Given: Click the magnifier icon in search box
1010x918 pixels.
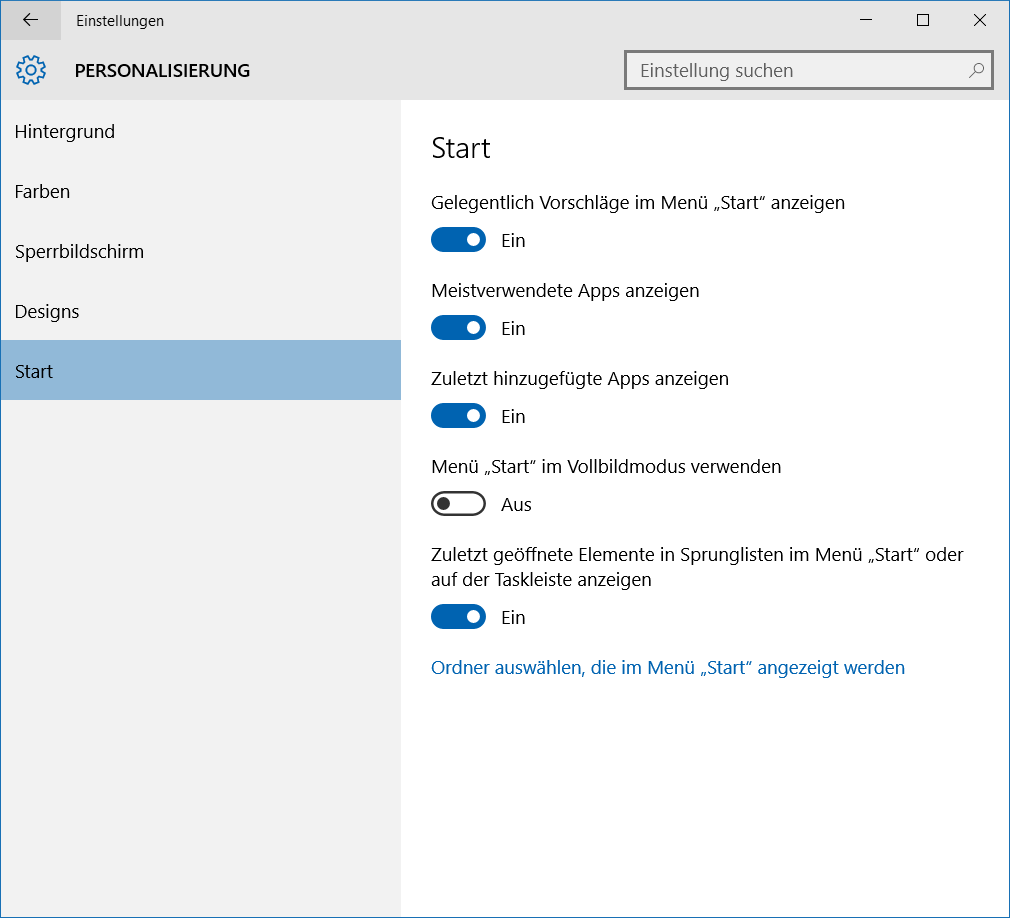Looking at the screenshot, I should (976, 70).
